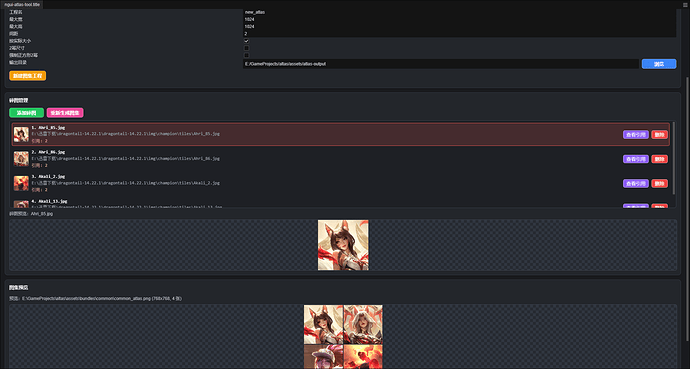The width and height of the screenshot is (690, 369).
Task: Open the panel menu icon in the tab bar
Action: tap(685, 4)
